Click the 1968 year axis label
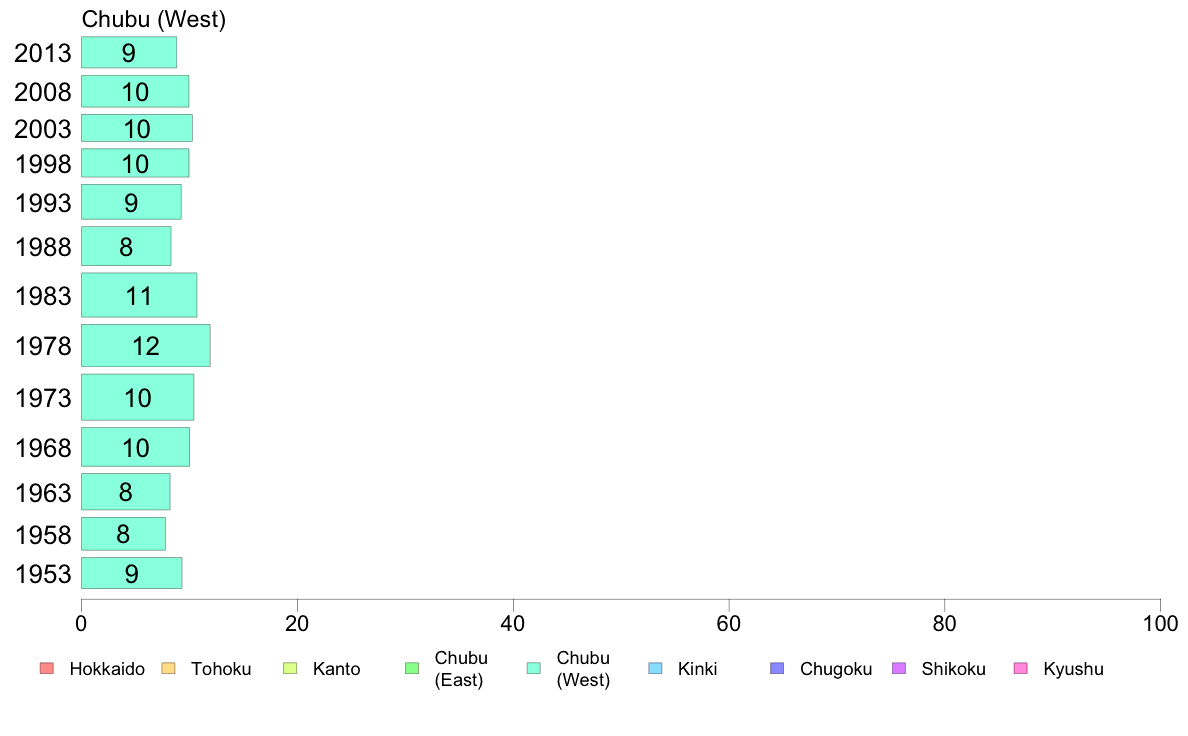The height and width of the screenshot is (736, 1188). click(x=43, y=448)
